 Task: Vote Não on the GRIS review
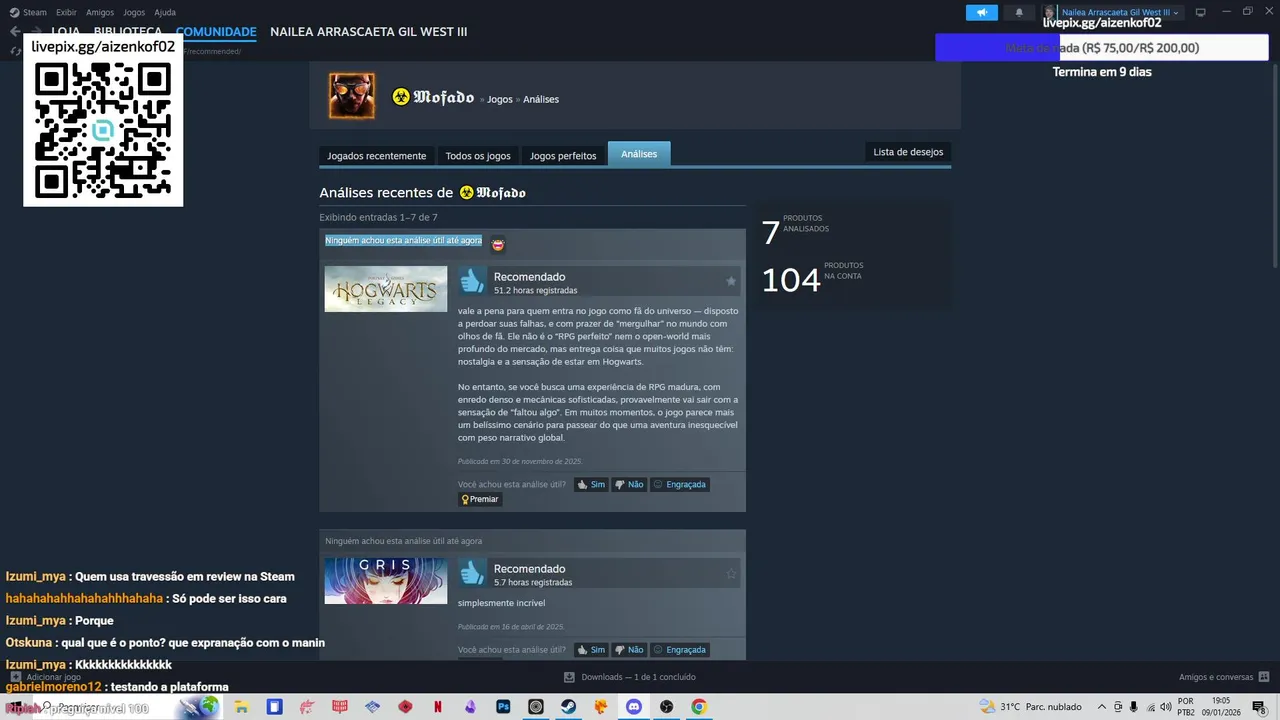[629, 650]
